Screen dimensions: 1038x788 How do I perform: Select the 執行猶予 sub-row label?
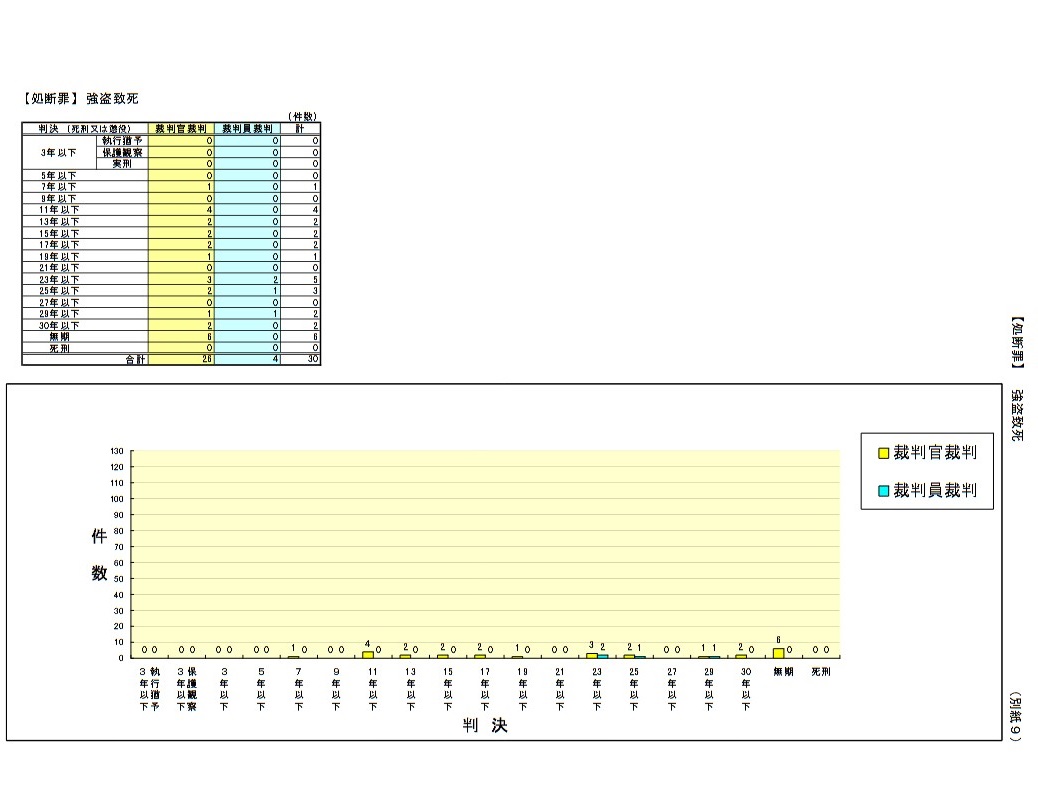[x=121, y=141]
